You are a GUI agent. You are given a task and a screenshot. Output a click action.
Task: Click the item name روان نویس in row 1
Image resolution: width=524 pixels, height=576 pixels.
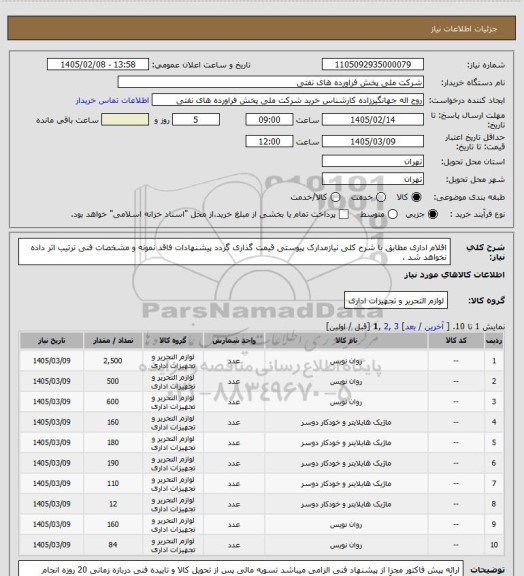click(346, 361)
